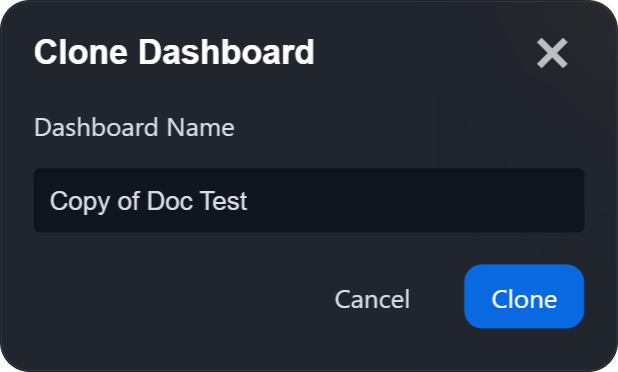The height and width of the screenshot is (372, 618).
Task: Click the word 'of' in the name field
Action: (128, 201)
